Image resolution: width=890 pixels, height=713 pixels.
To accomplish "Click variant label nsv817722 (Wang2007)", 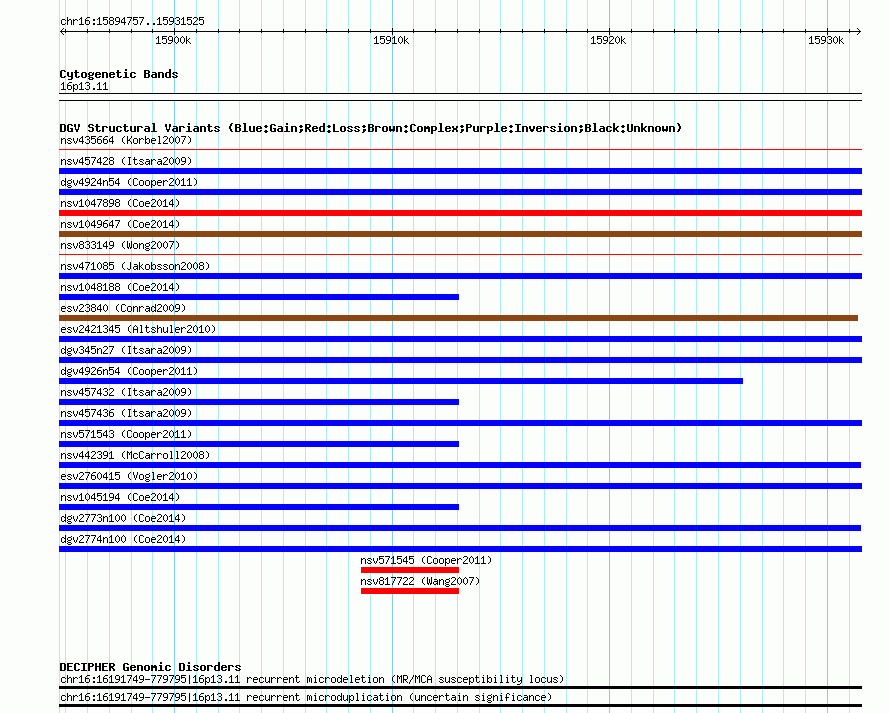I will point(420,581).
